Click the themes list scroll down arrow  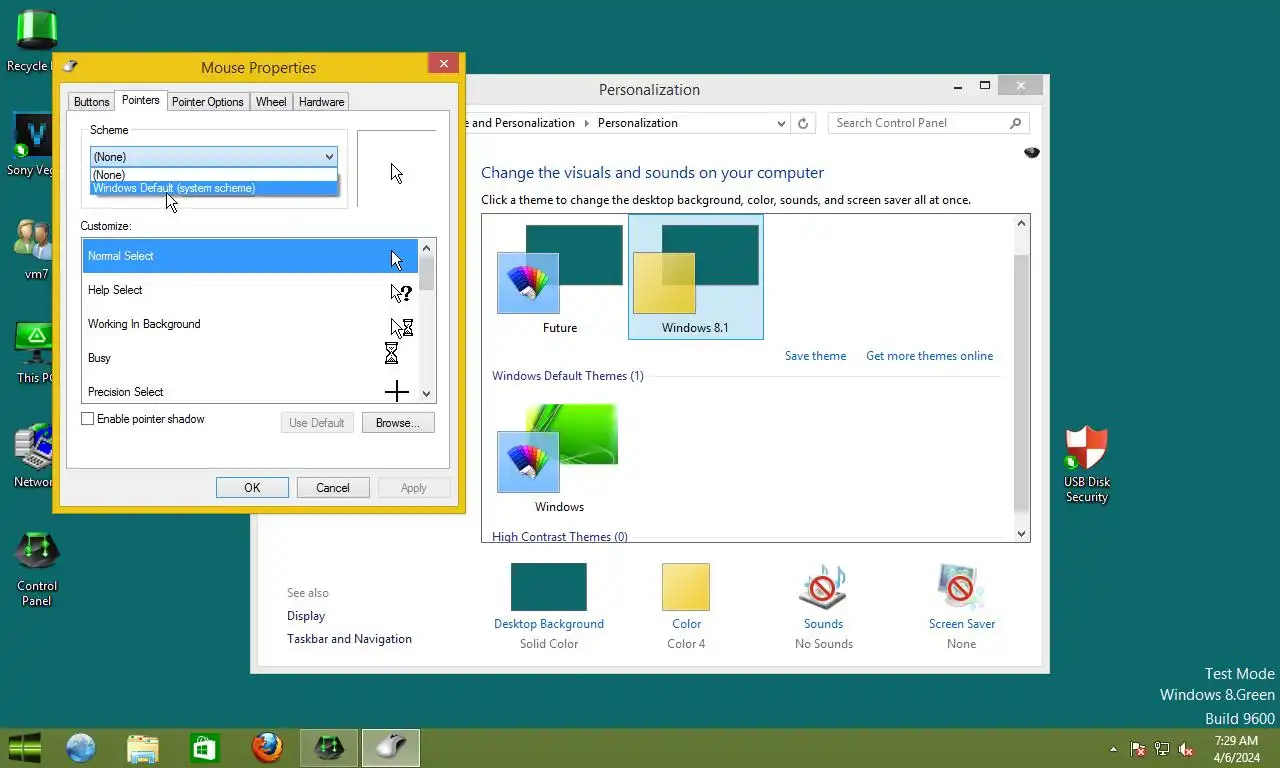tap(1022, 533)
